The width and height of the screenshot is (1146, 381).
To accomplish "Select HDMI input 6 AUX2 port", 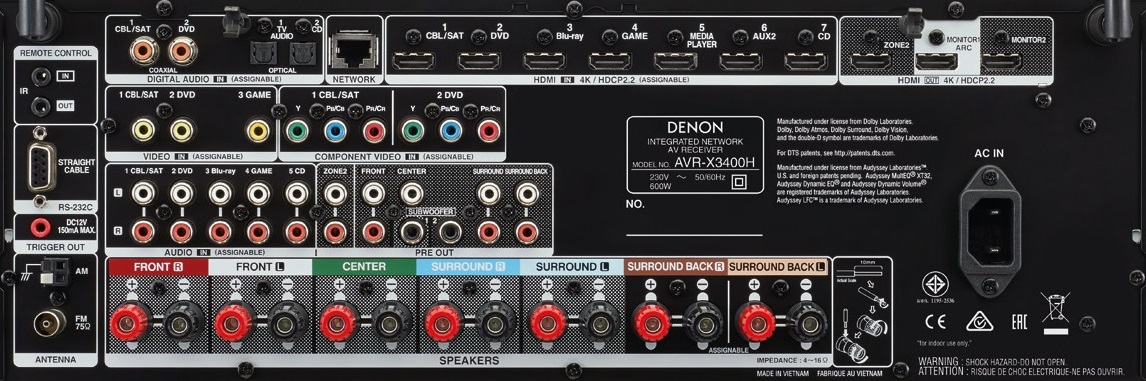I will (740, 61).
